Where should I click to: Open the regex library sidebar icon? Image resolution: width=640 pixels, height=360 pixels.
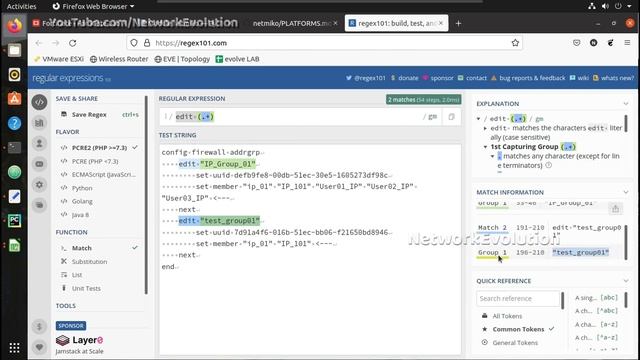[39, 123]
